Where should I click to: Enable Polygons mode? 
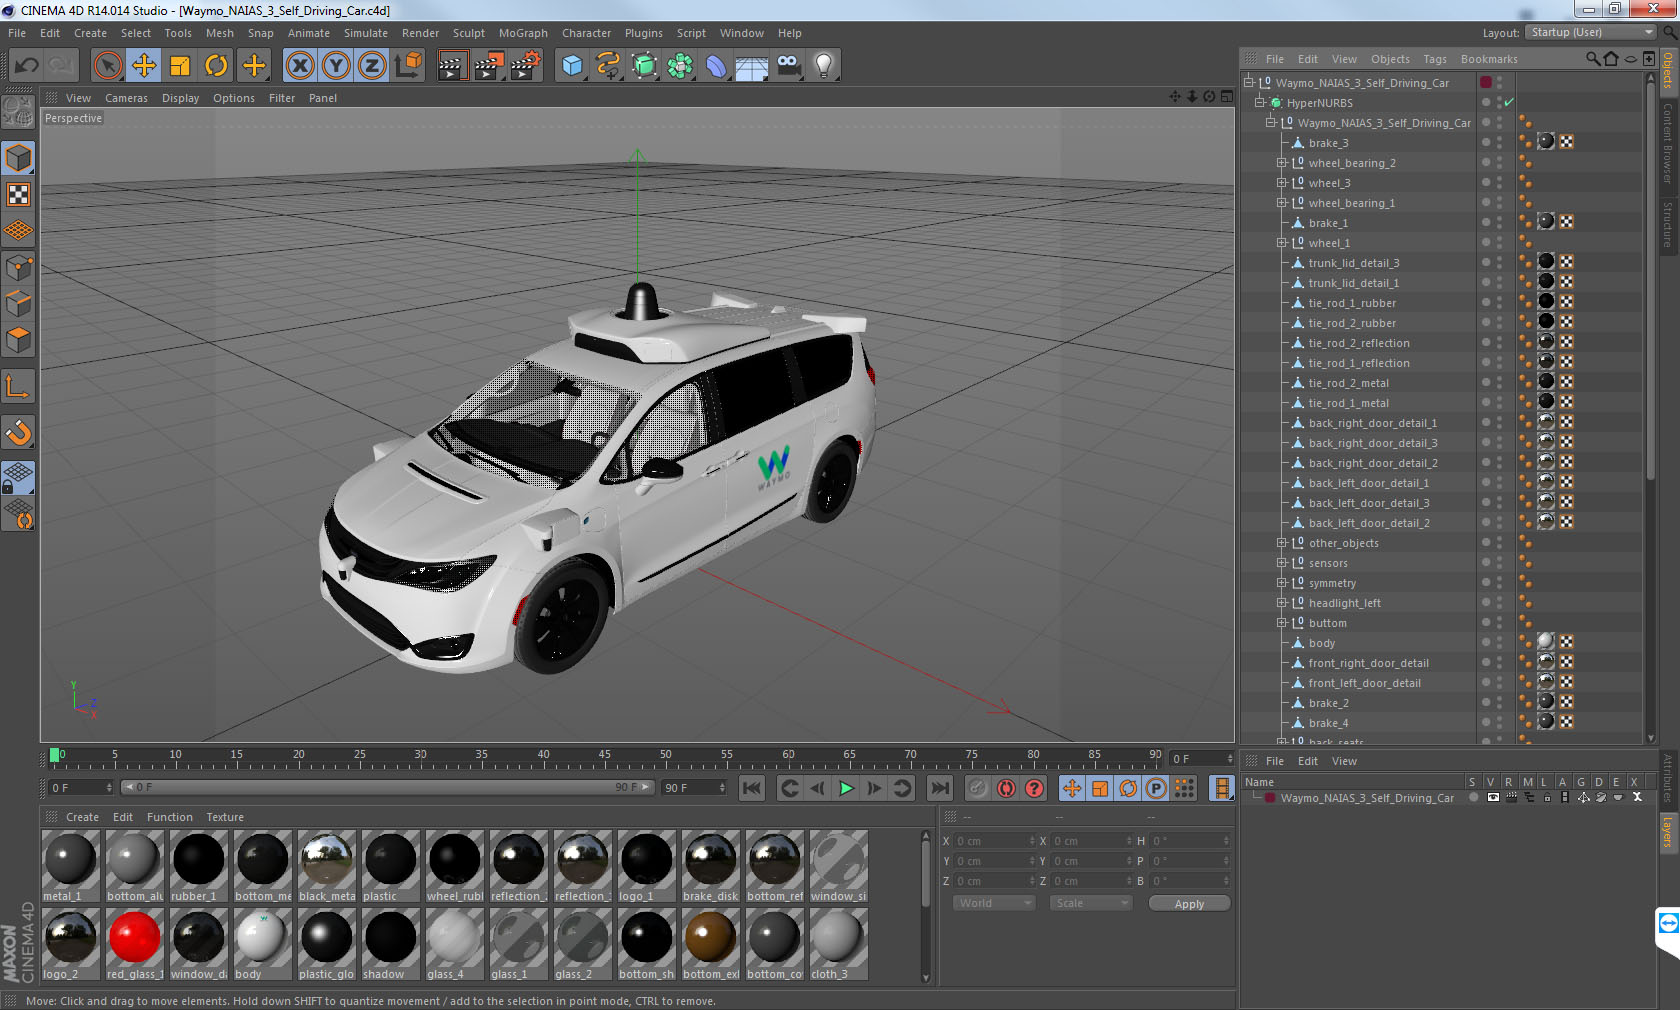(19, 340)
